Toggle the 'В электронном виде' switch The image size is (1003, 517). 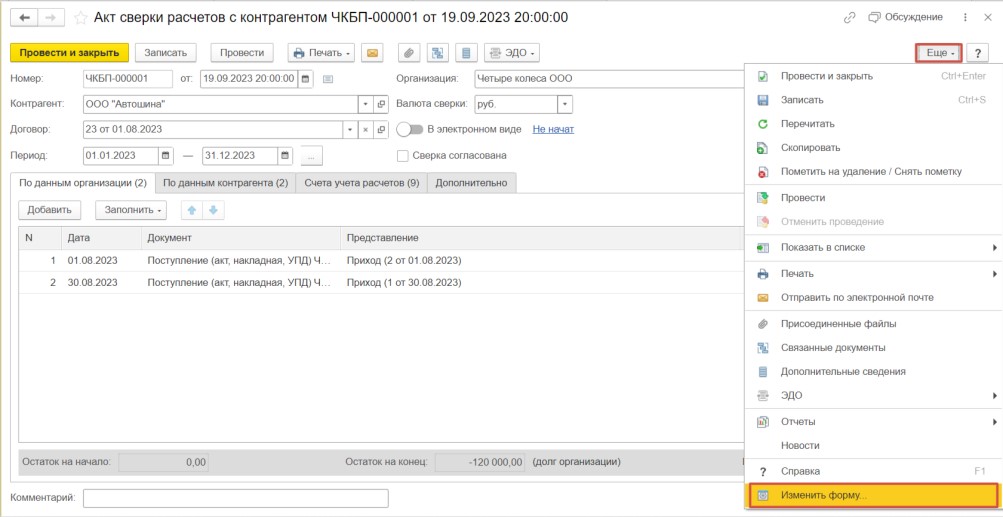click(409, 129)
